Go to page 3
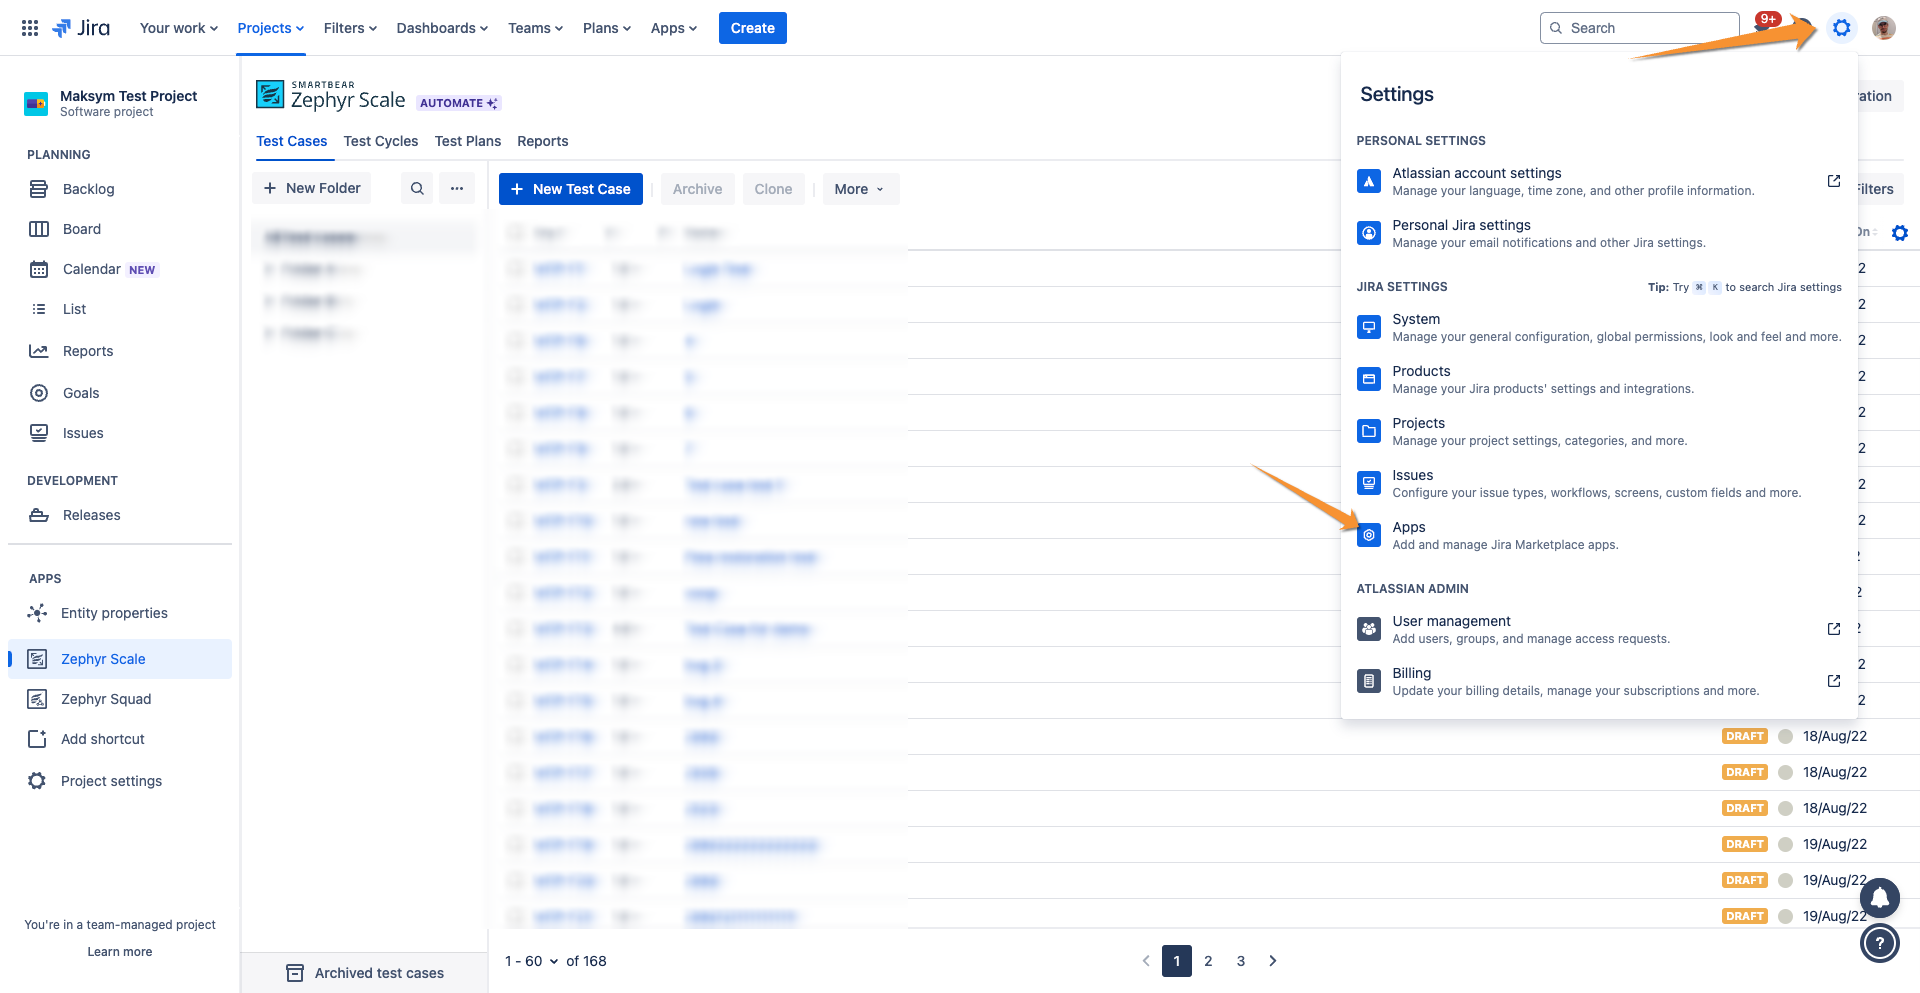Viewport: 1920px width, 993px height. point(1241,961)
